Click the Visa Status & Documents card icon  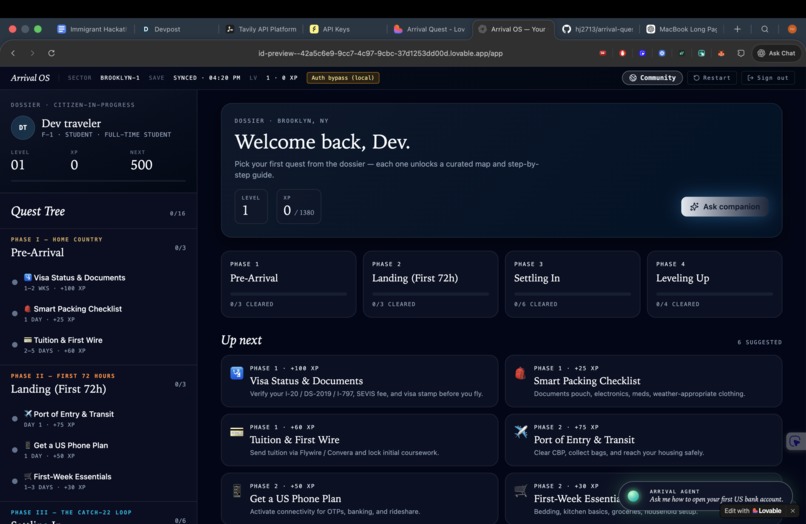(x=236, y=373)
